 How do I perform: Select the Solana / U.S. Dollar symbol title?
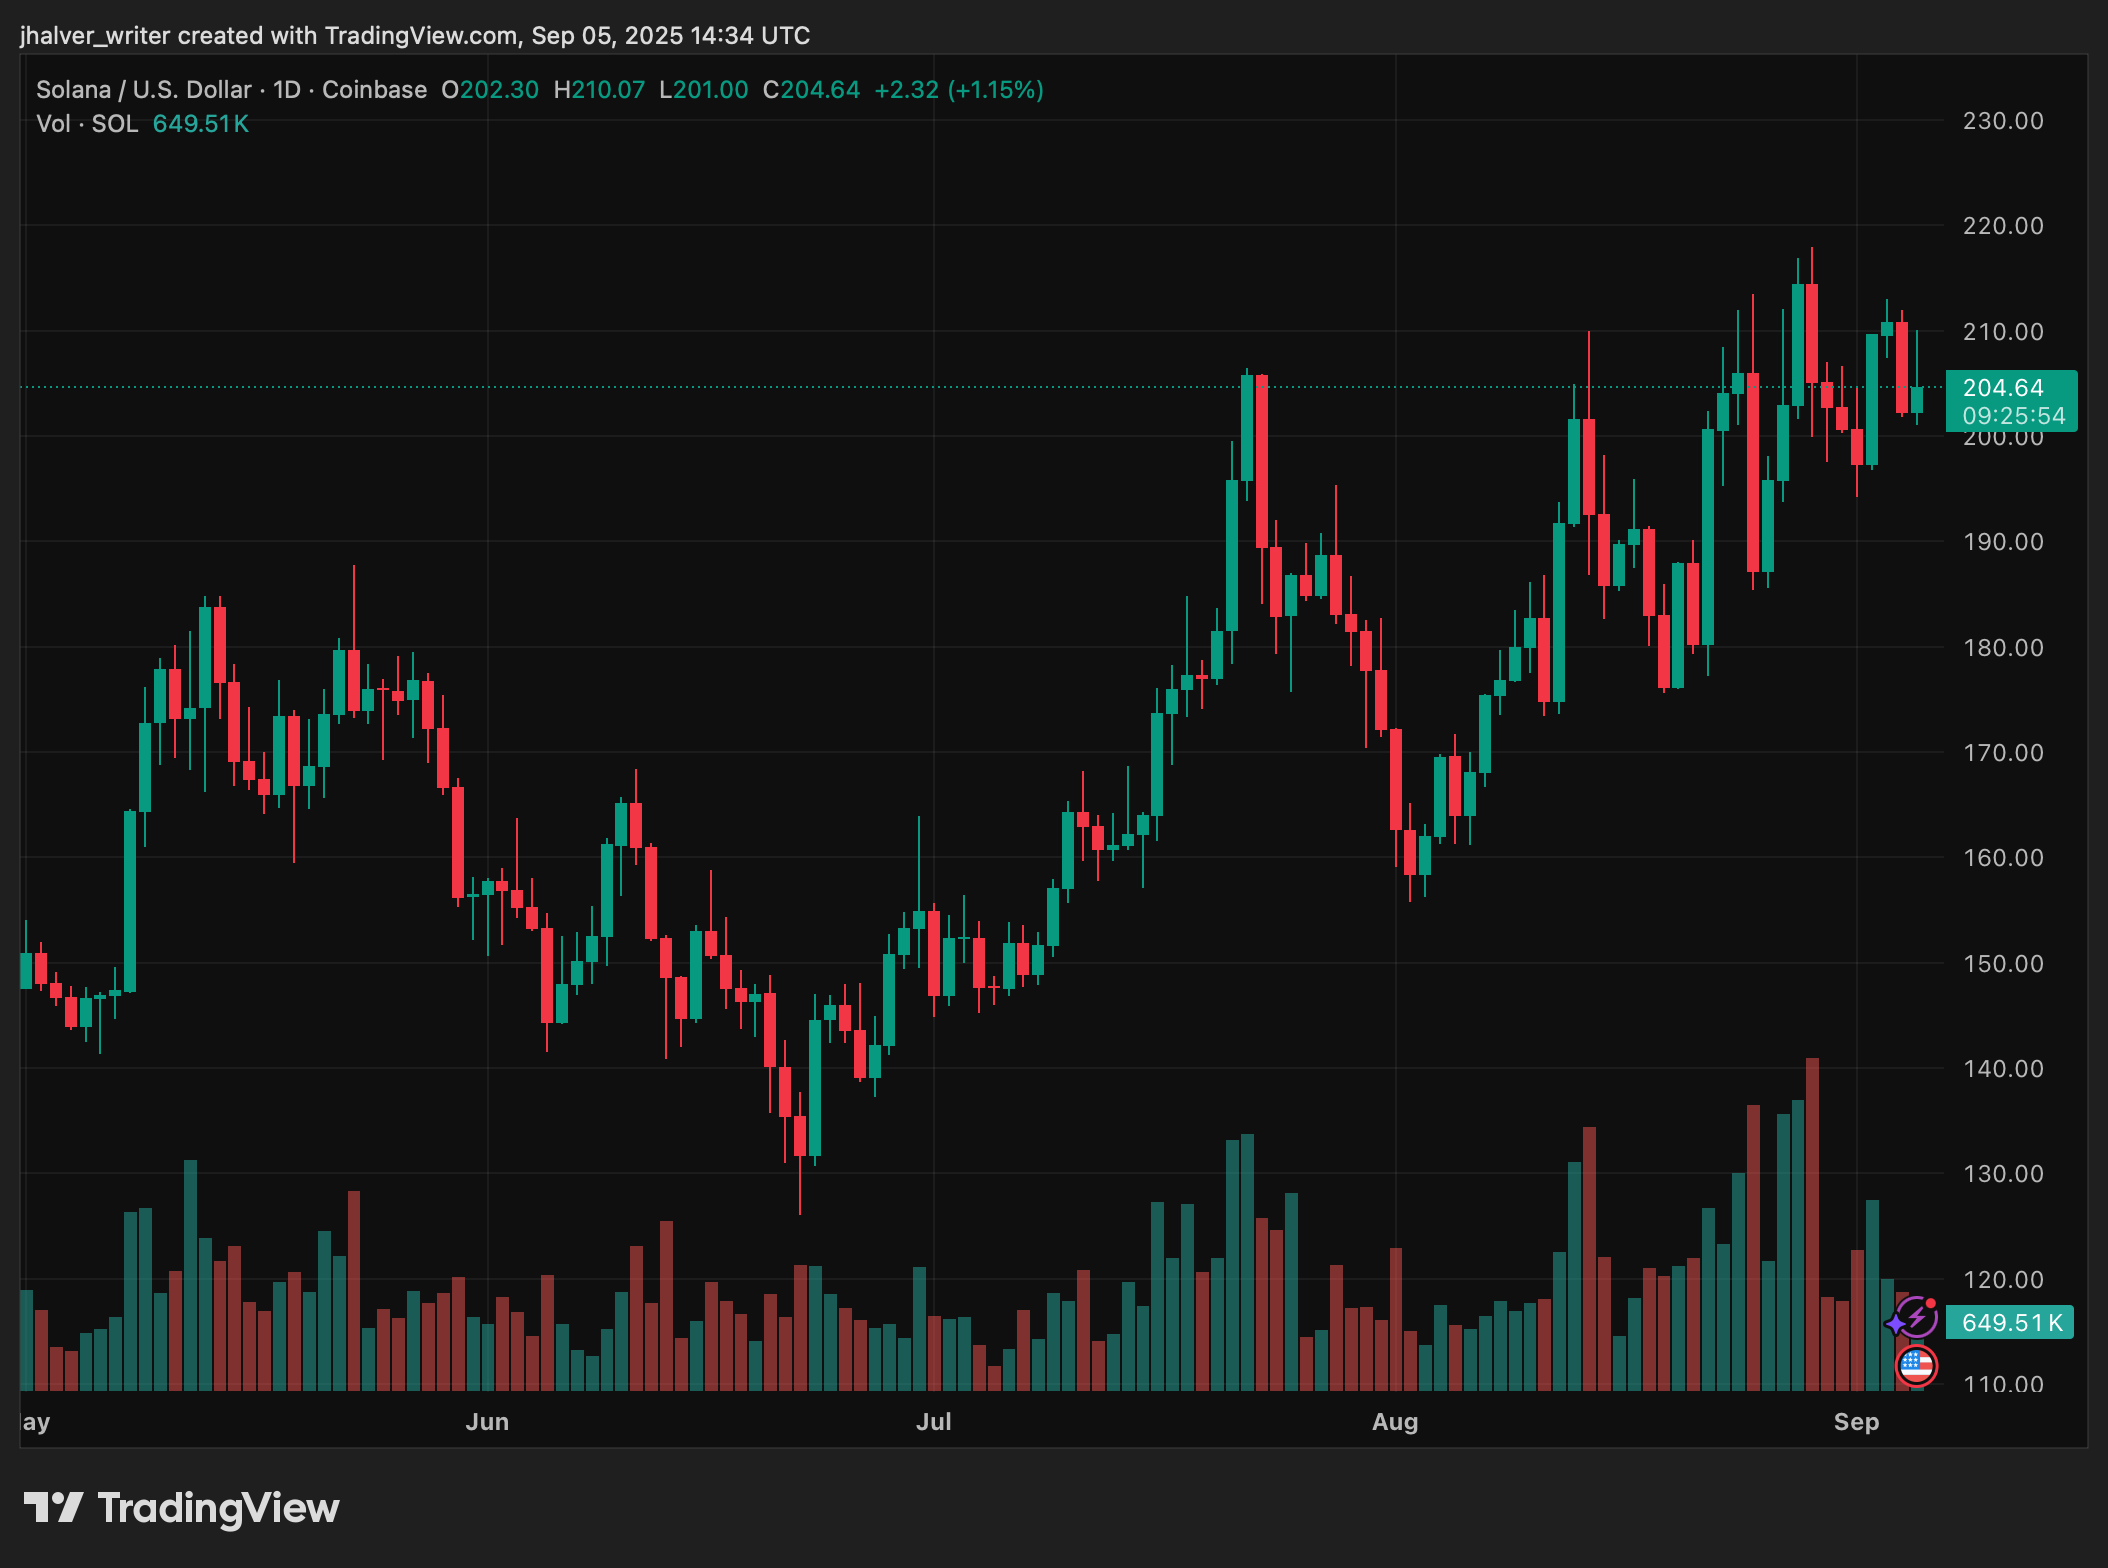coord(143,90)
